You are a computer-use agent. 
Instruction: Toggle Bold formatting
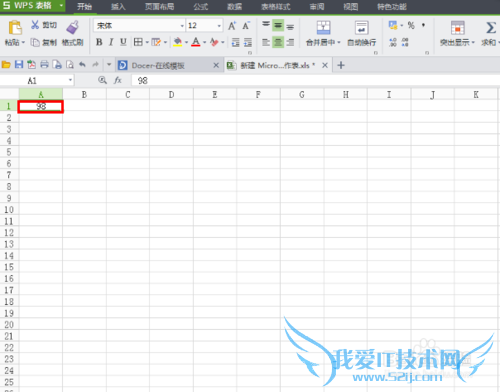[x=99, y=42]
